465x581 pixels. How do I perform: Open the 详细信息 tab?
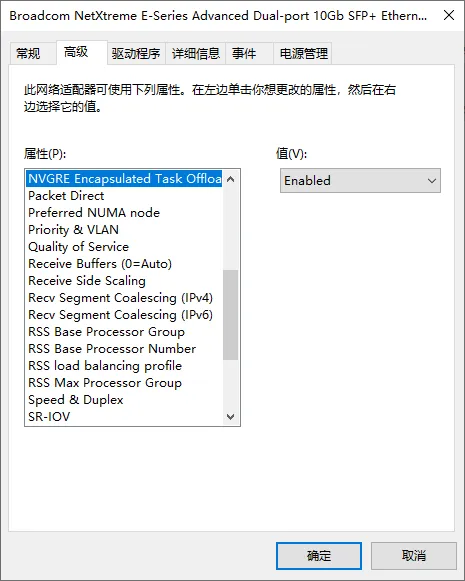[196, 54]
